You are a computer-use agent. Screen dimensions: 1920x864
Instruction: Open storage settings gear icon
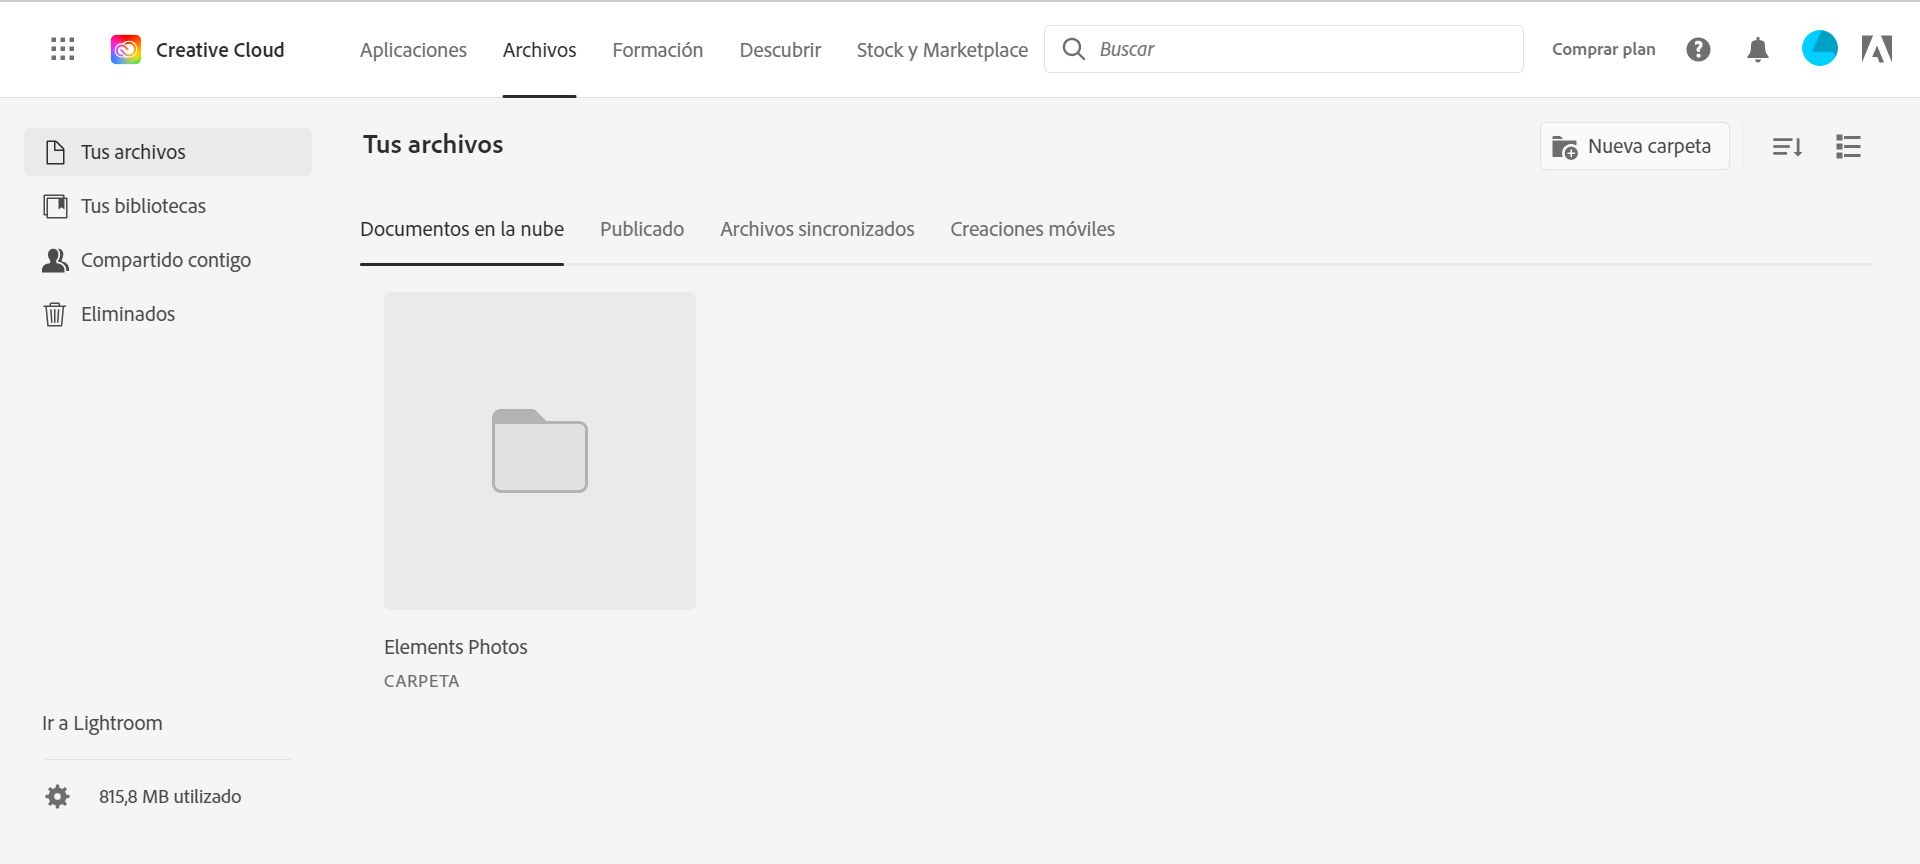tap(58, 796)
